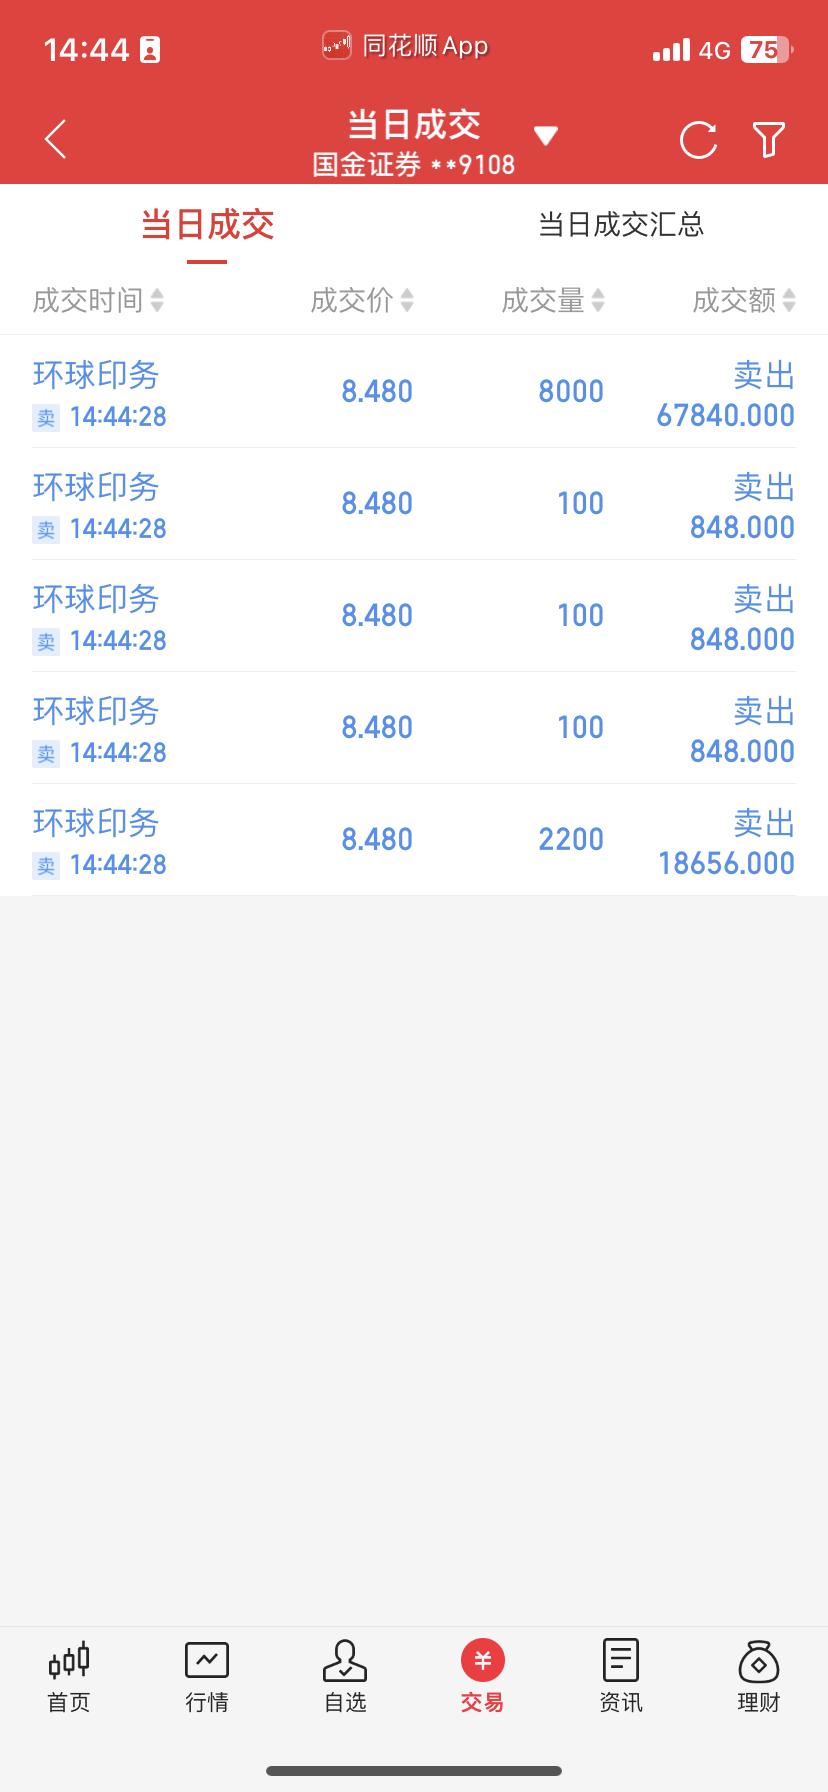Sort by 成交价 column arrows
Viewport: 828px width, 1792px height.
click(x=407, y=300)
